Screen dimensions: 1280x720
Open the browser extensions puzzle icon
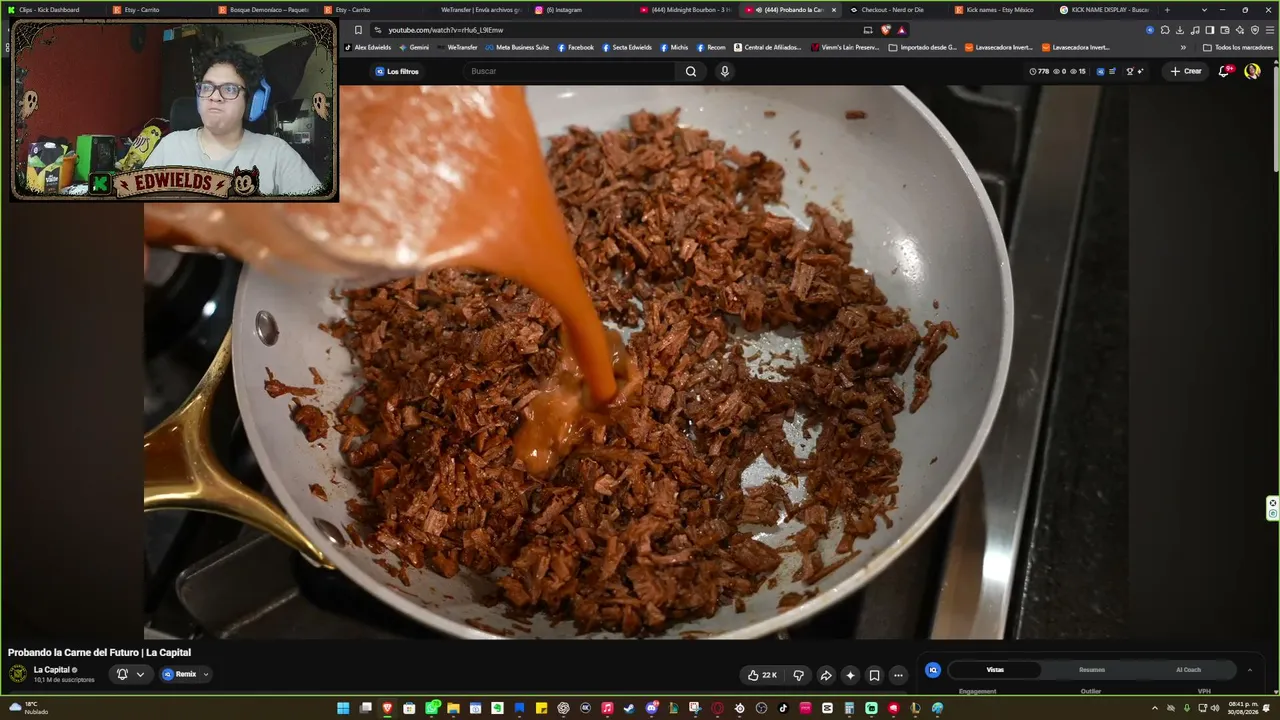(1165, 30)
